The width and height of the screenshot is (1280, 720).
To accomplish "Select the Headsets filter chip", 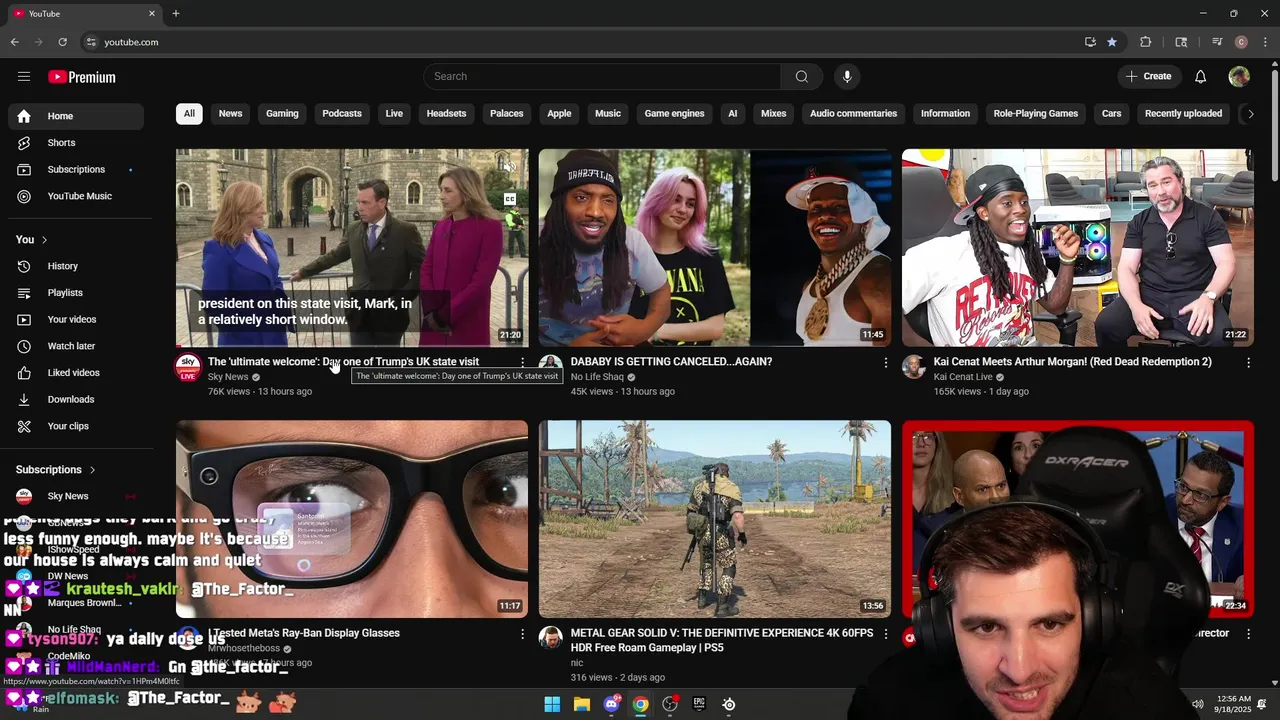I will pyautogui.click(x=446, y=114).
